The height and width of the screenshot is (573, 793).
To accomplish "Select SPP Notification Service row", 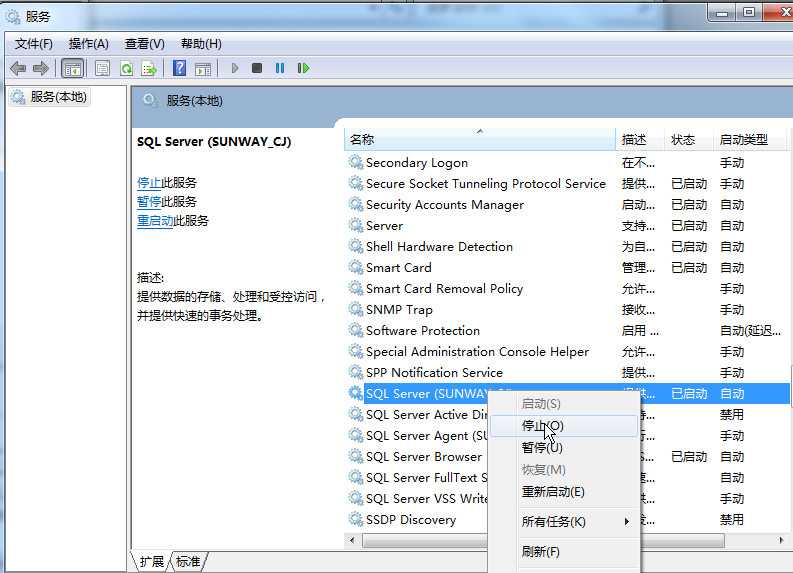I will click(566, 372).
